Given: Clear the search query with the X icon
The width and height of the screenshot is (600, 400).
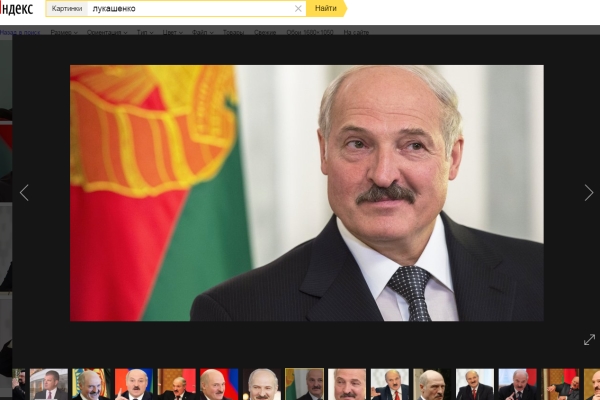Looking at the screenshot, I should (298, 8).
